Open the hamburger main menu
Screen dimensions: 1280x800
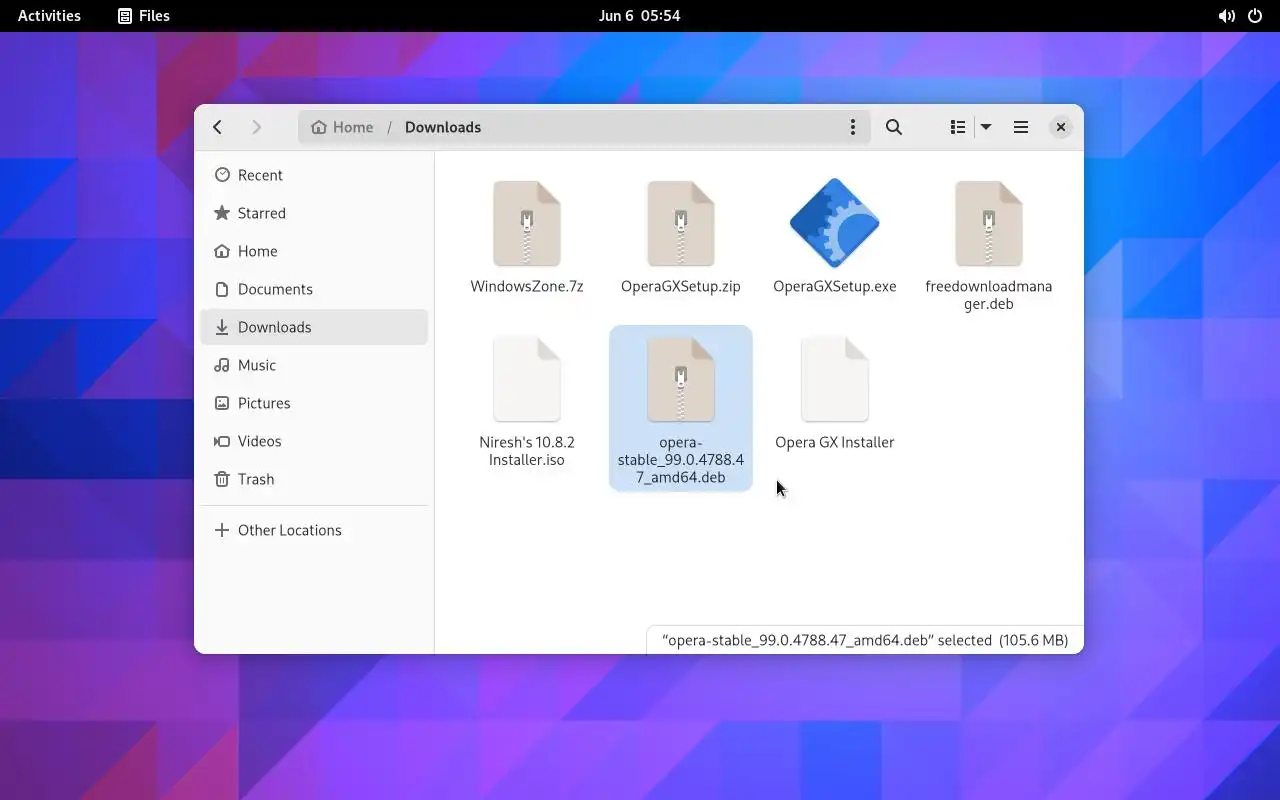tap(1021, 127)
